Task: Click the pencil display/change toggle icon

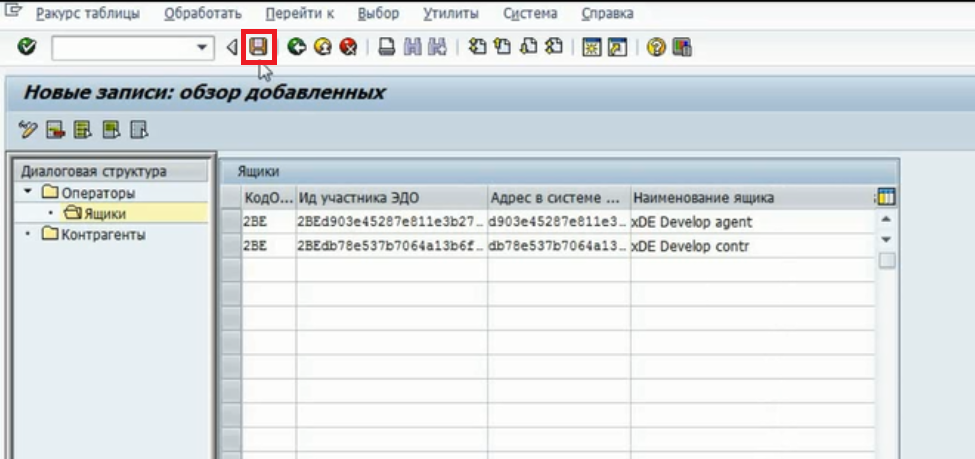Action: (27, 129)
